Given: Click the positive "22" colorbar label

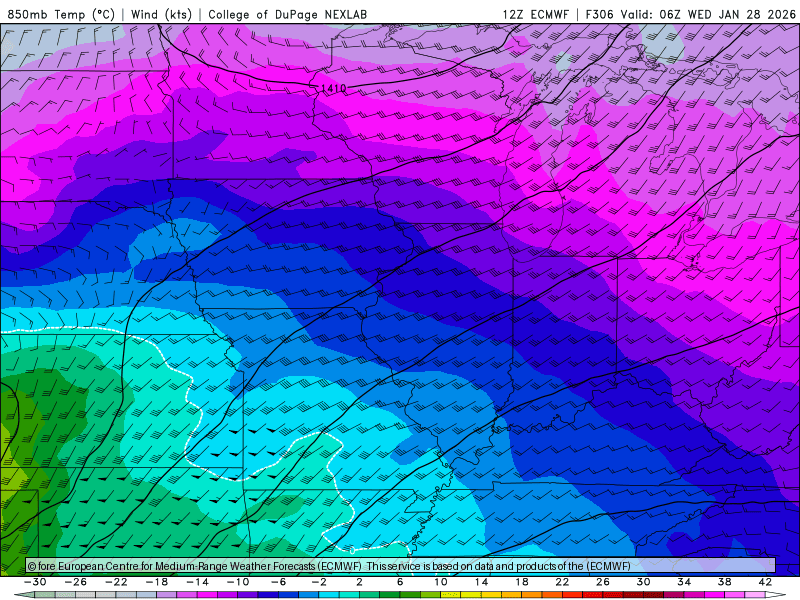Looking at the screenshot, I should pyautogui.click(x=562, y=582).
